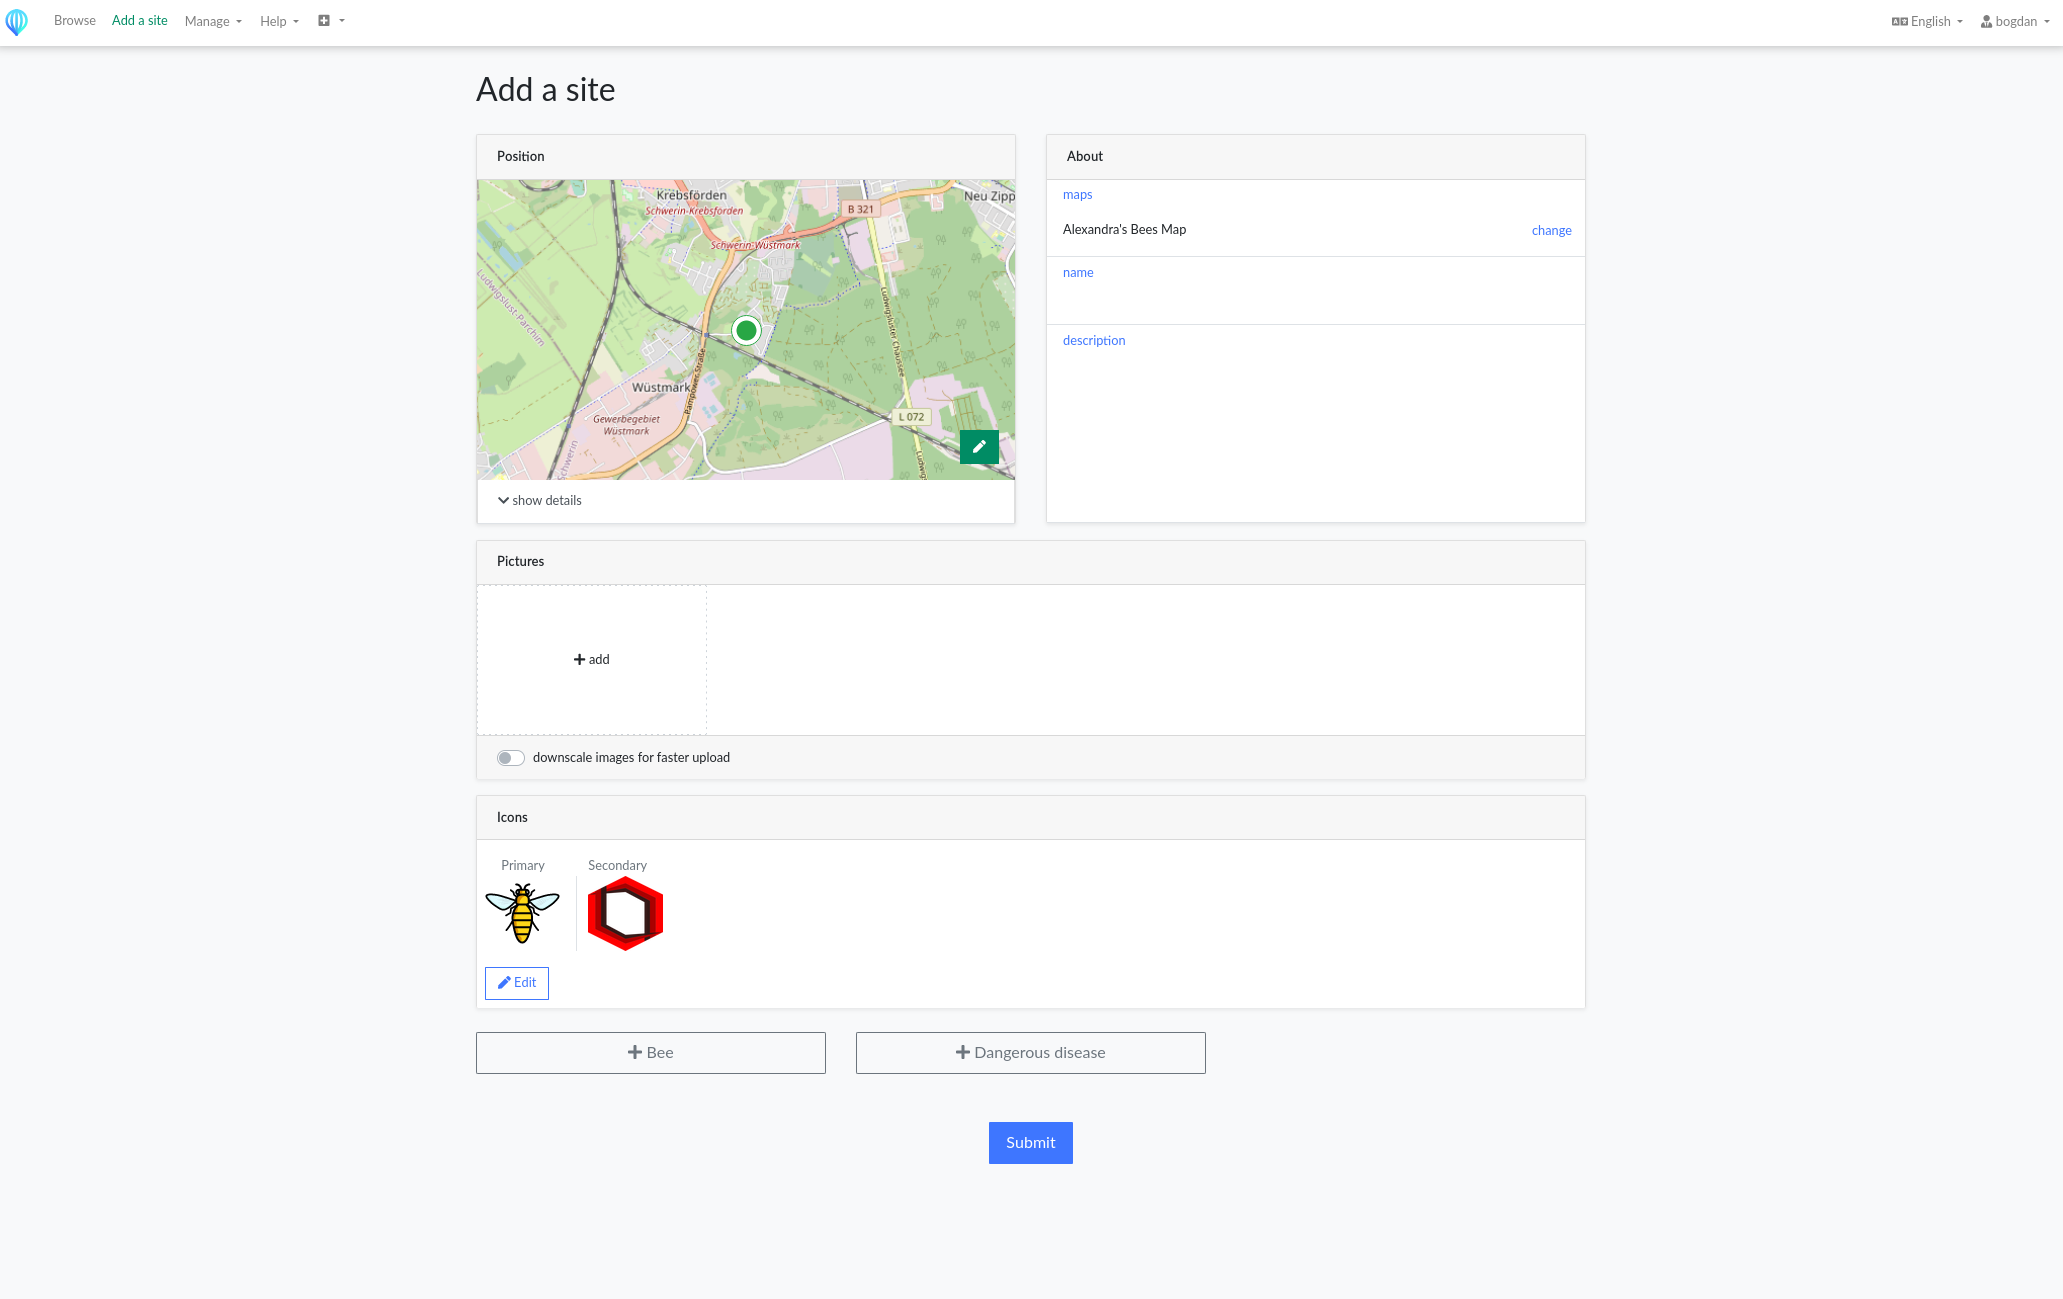The image size is (2063, 1299).
Task: Select the primary bee icon
Action: 522,913
